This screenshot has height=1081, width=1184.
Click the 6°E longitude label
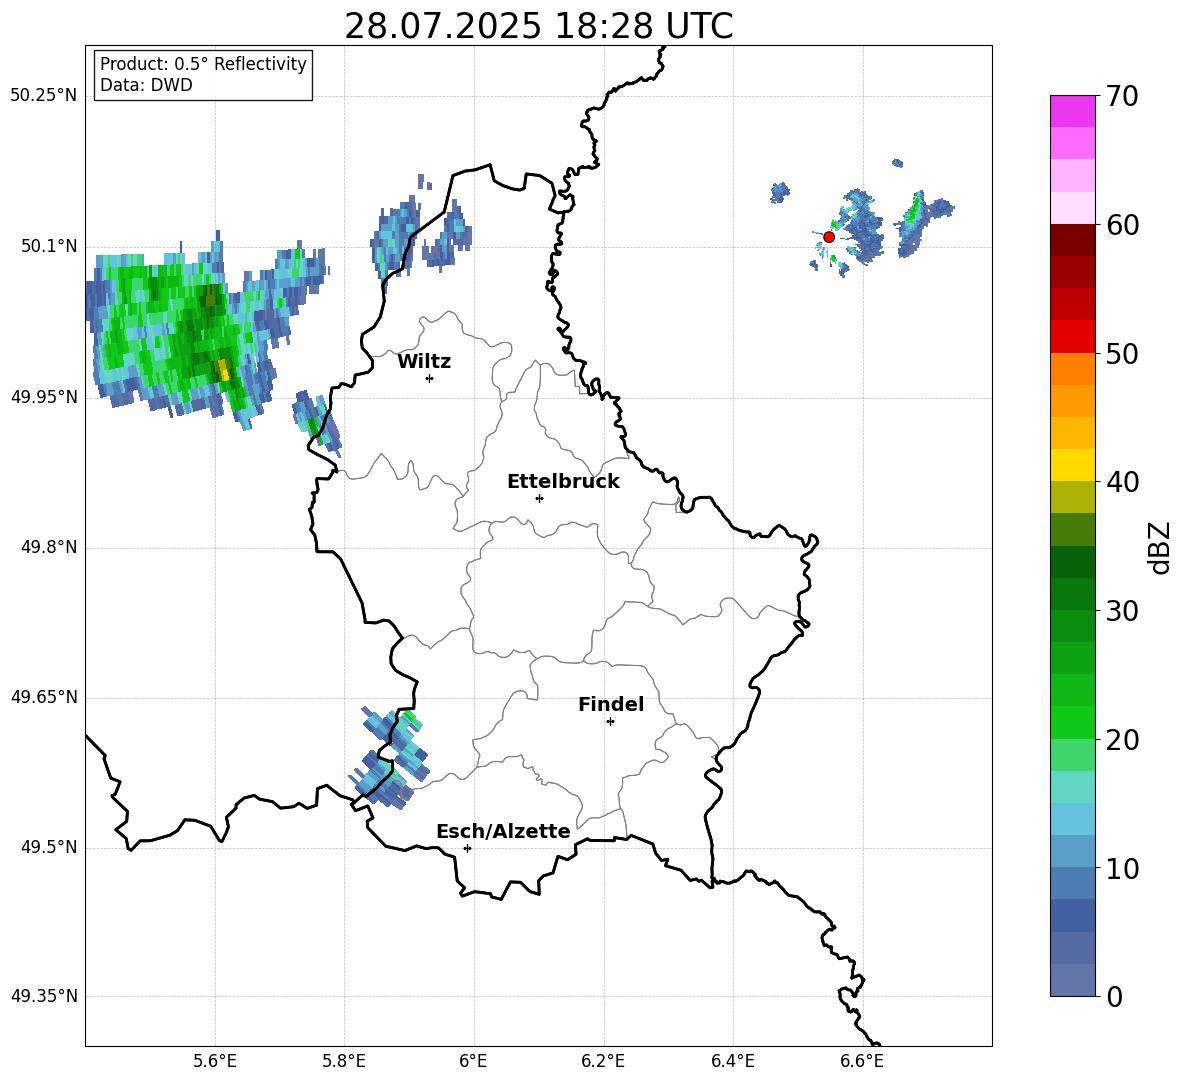[x=473, y=1061]
